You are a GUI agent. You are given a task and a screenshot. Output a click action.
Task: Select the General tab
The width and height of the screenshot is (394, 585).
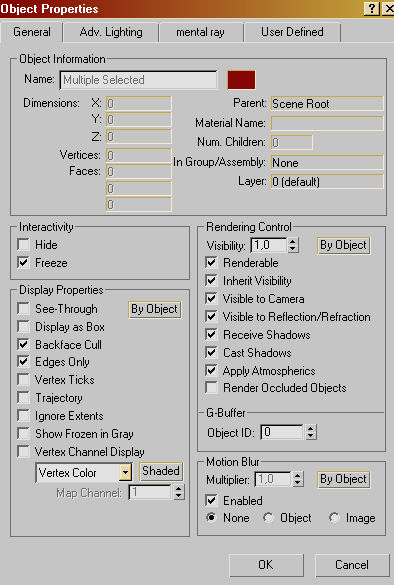click(32, 32)
